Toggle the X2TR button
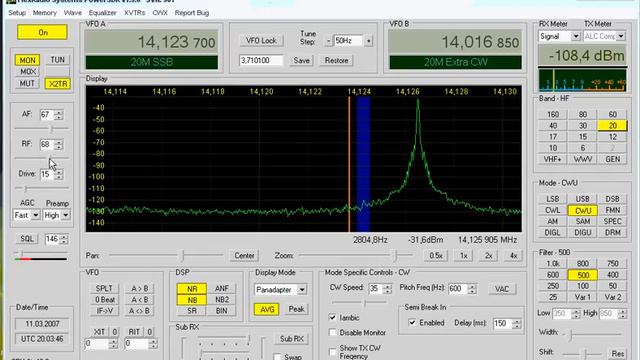640x360 pixels. 58,84
